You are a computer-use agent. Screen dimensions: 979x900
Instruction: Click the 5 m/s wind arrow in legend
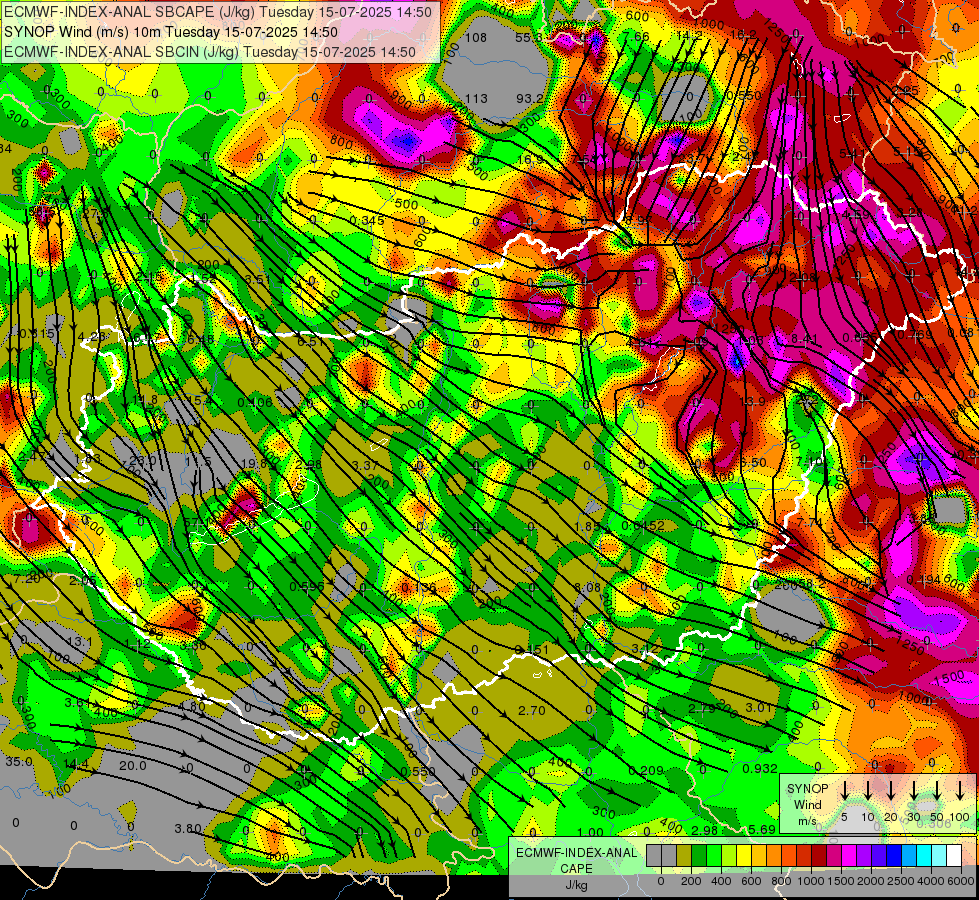tap(845, 791)
